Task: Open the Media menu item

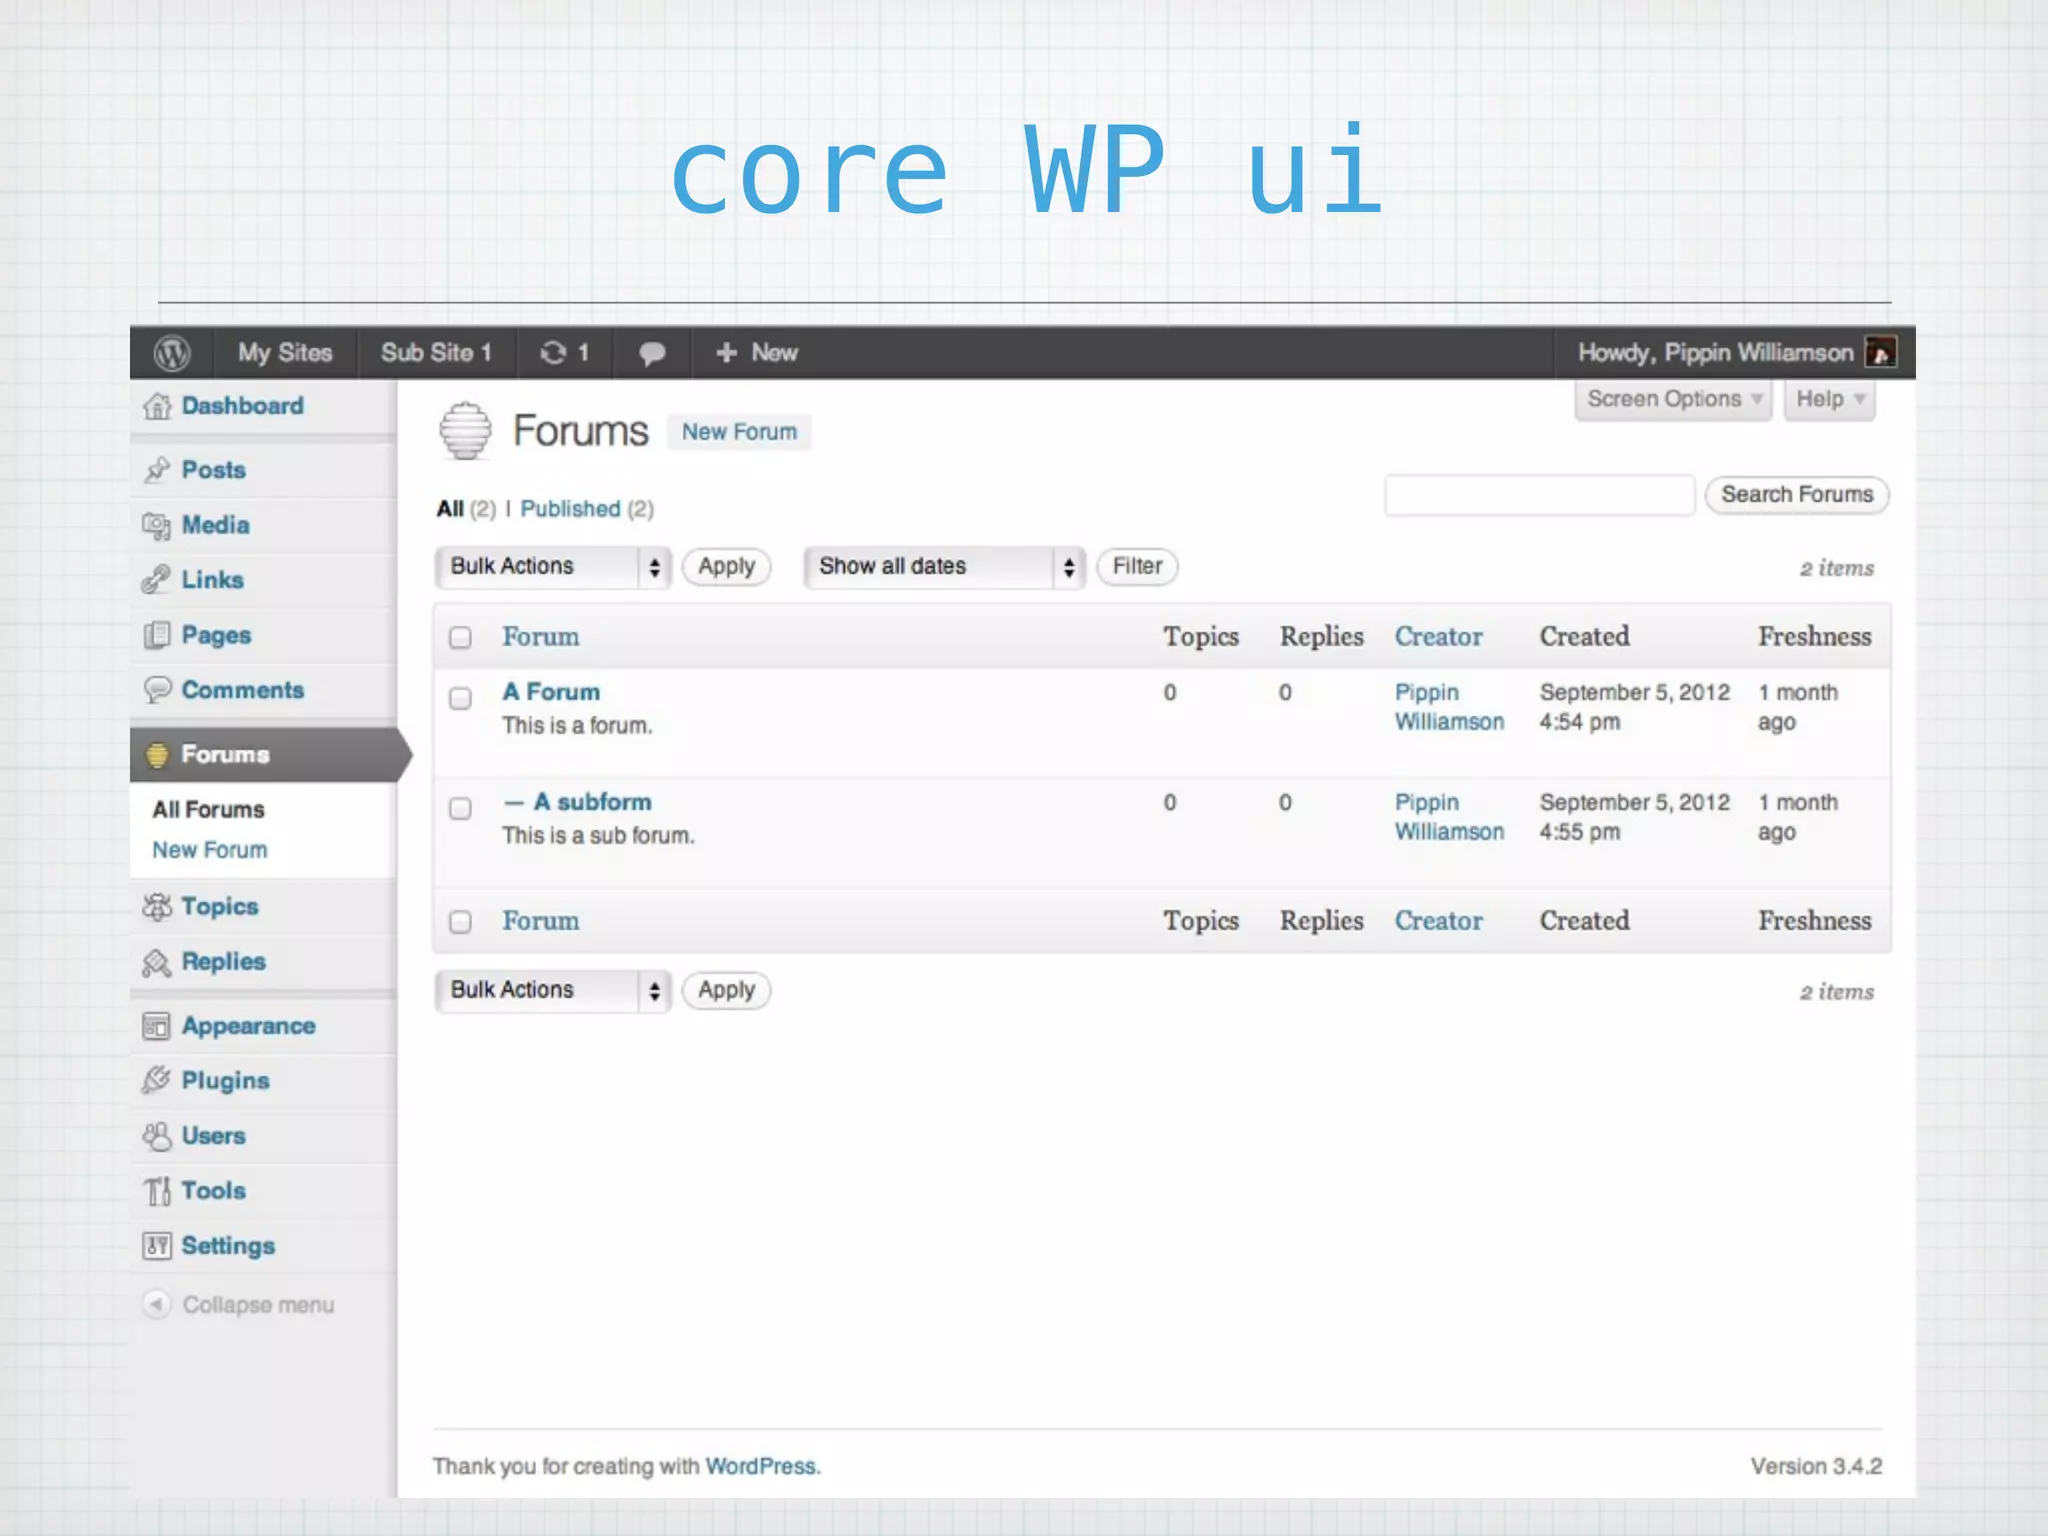Action: (216, 525)
